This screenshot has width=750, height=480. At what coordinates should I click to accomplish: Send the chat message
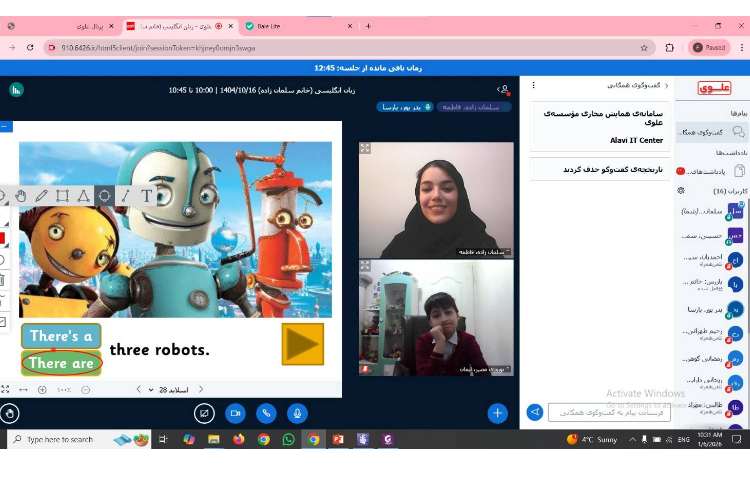[535, 412]
